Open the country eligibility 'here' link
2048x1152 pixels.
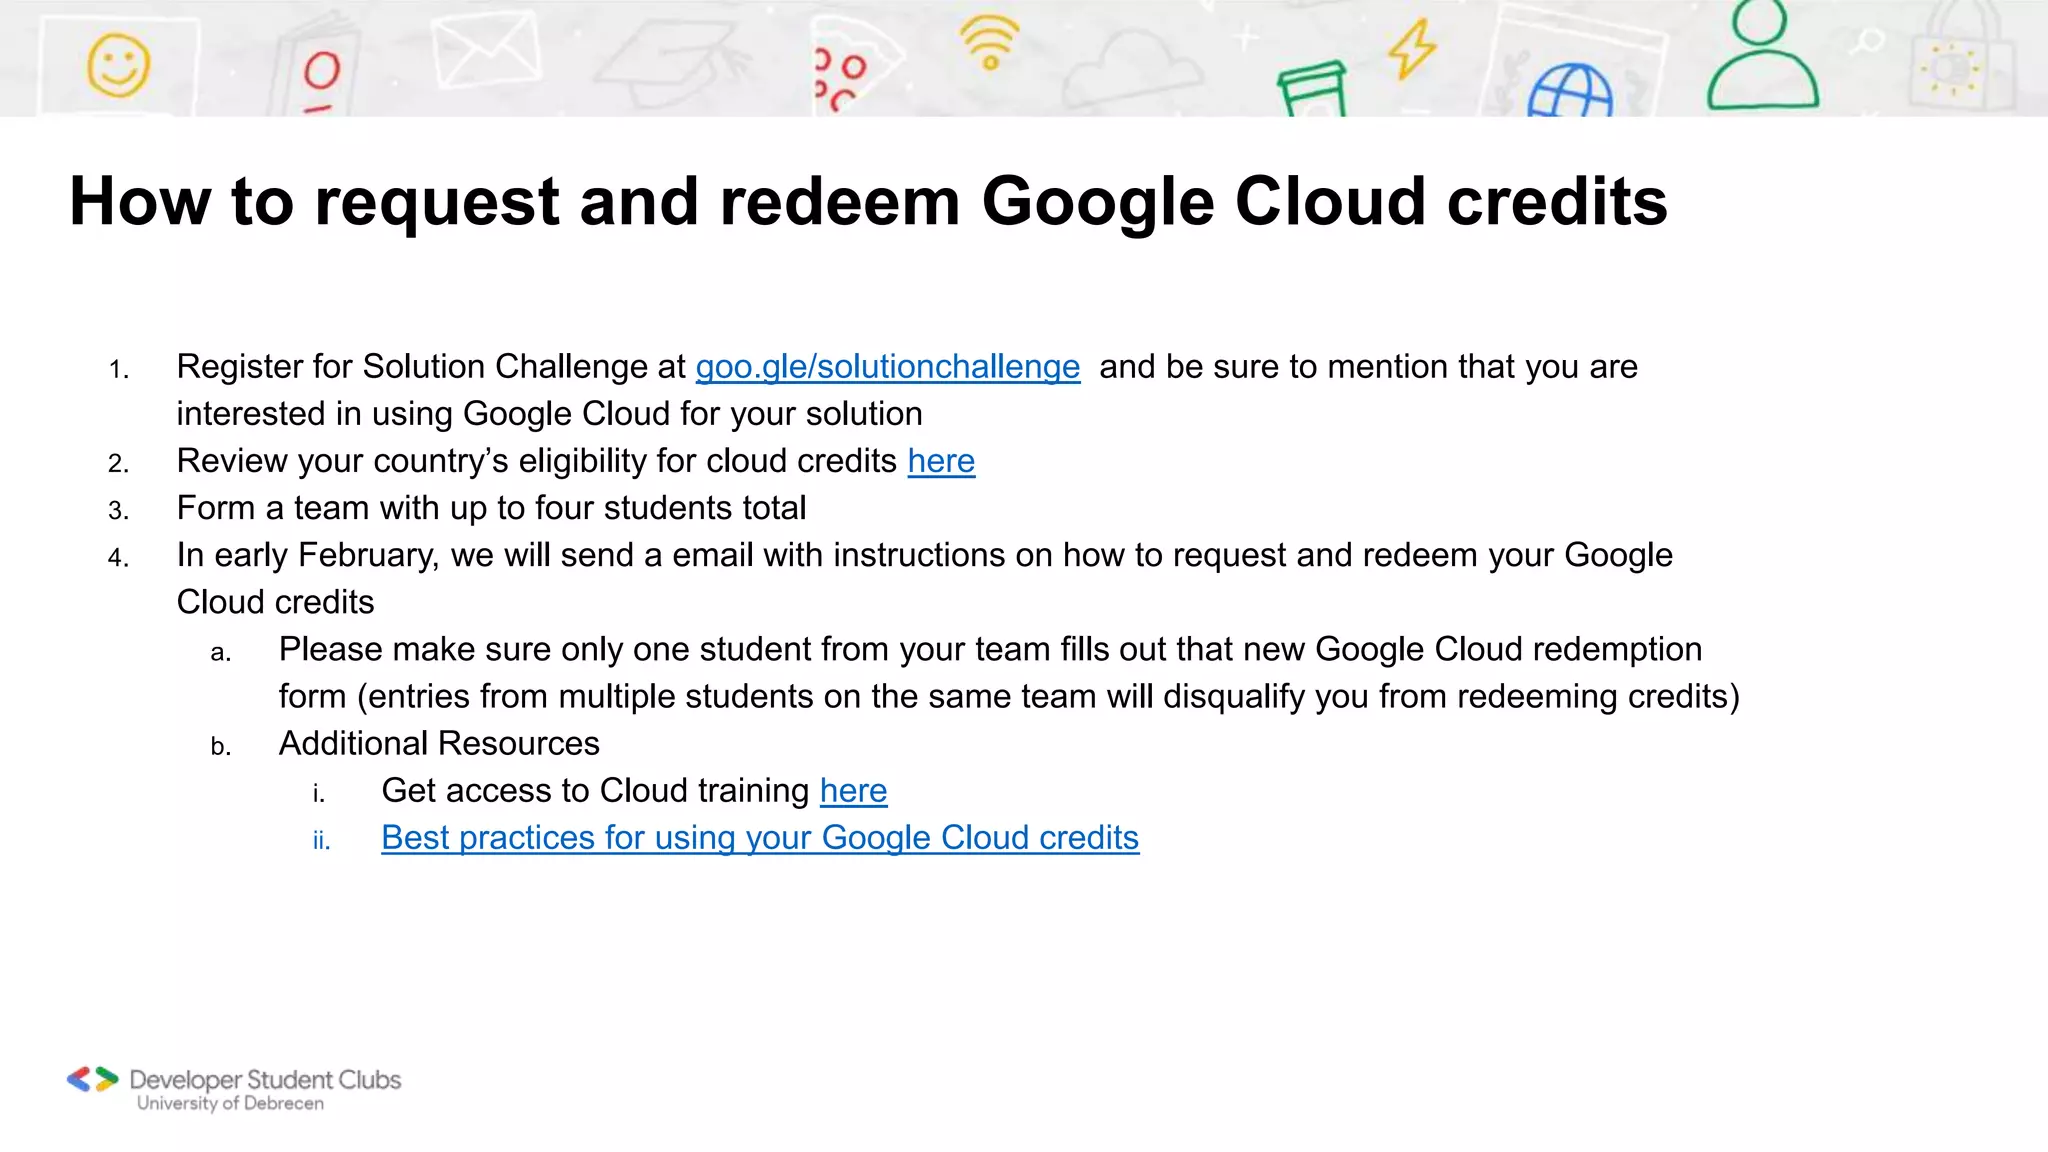coord(941,461)
